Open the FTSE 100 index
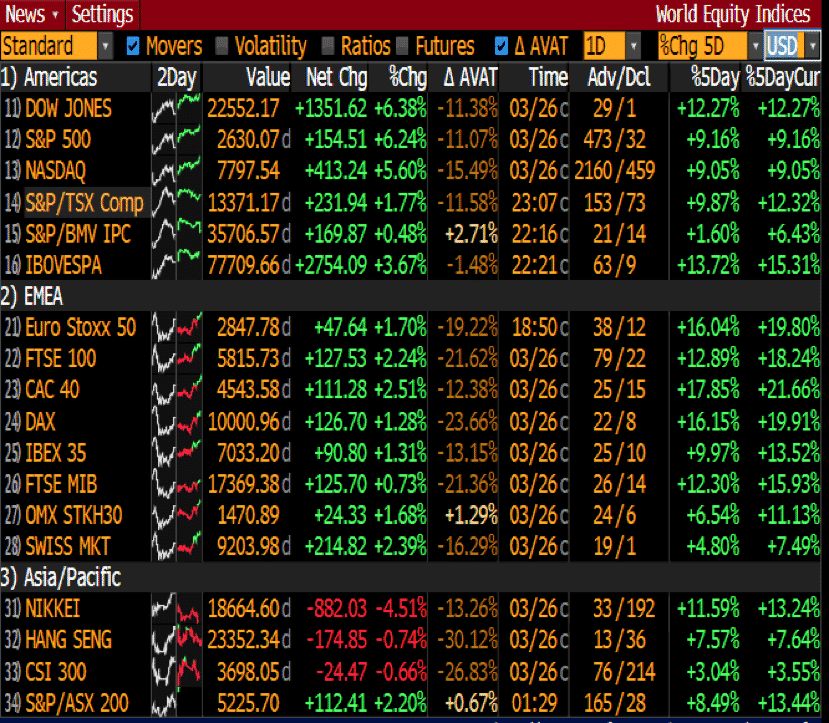 pyautogui.click(x=61, y=359)
